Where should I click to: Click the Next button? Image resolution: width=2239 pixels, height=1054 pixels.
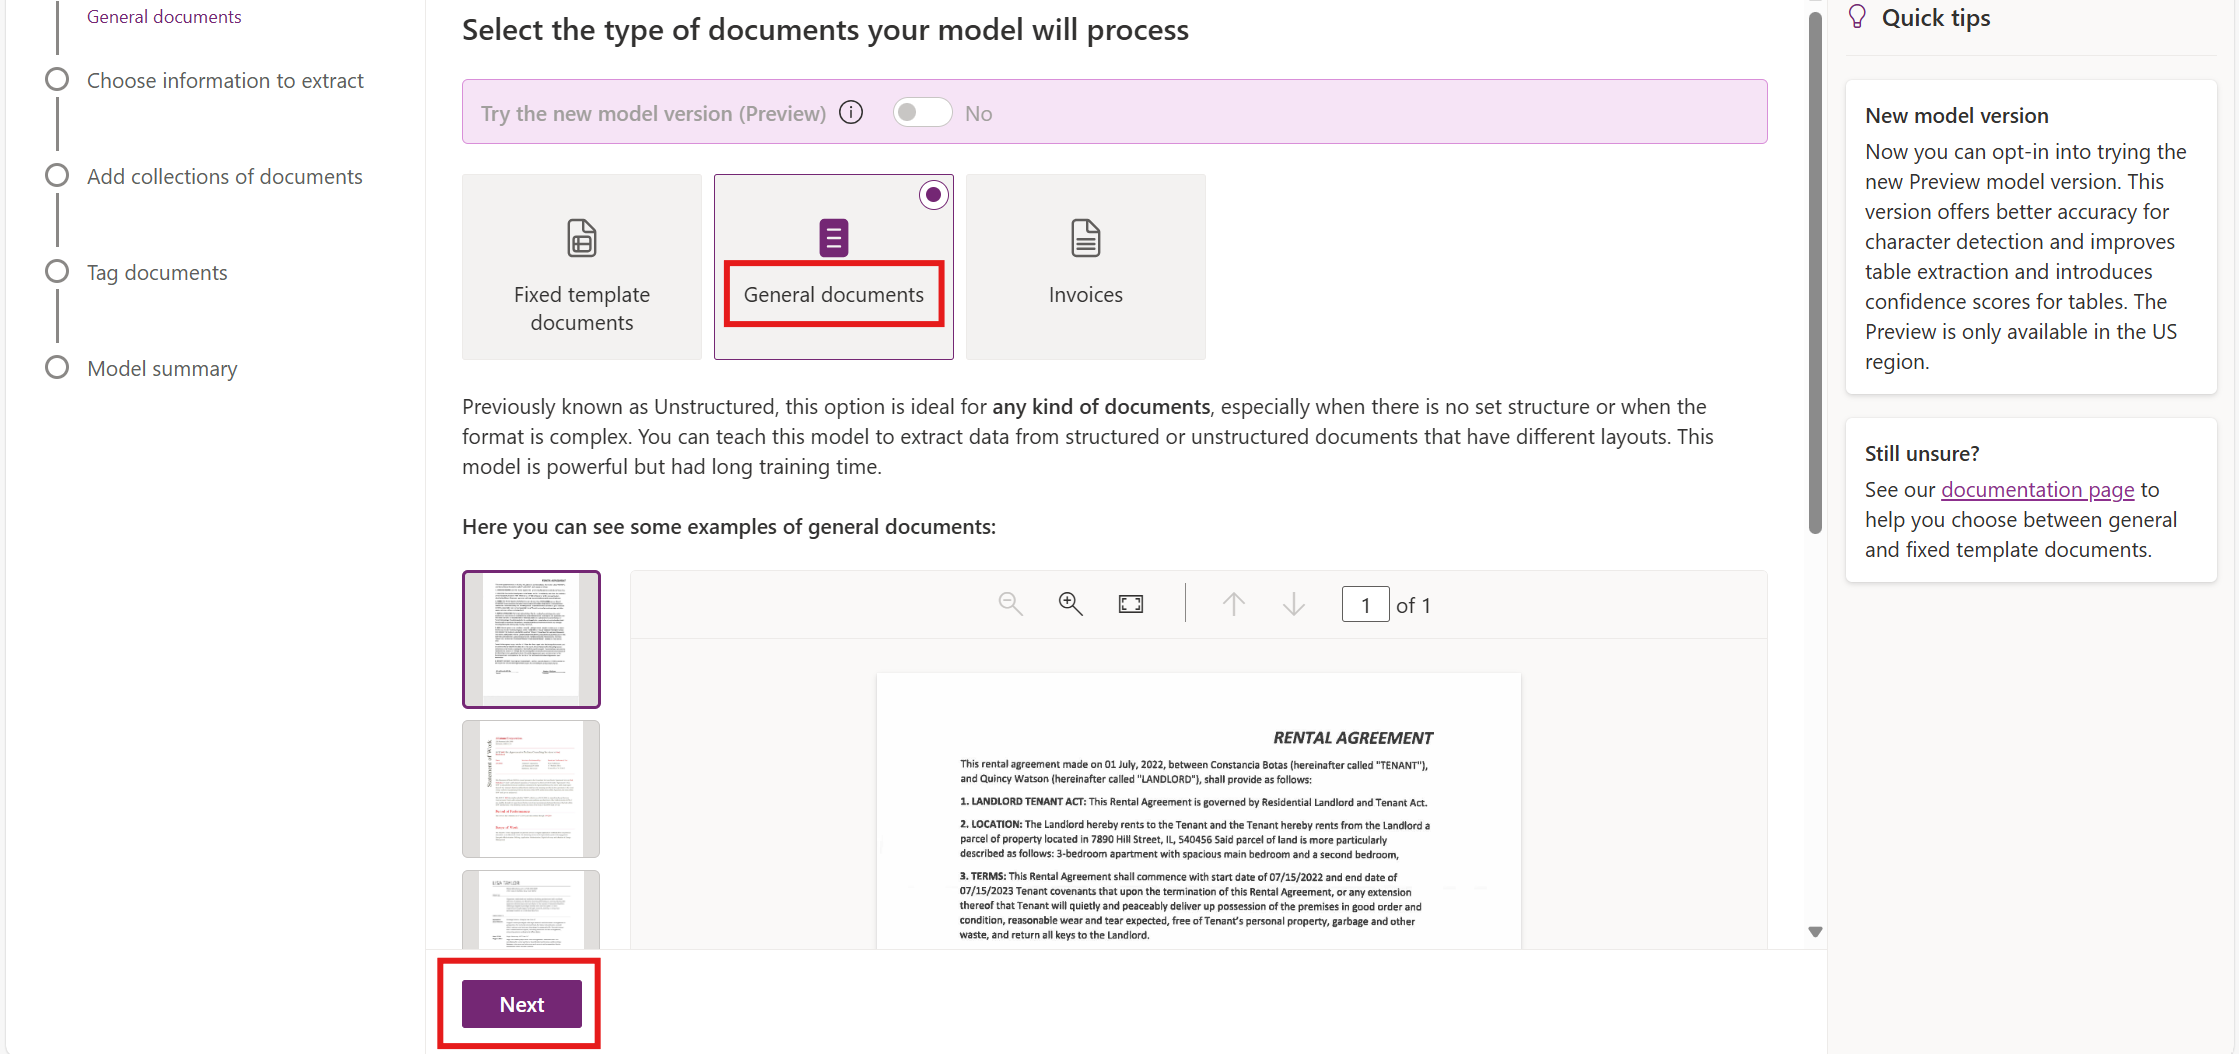coord(521,1004)
